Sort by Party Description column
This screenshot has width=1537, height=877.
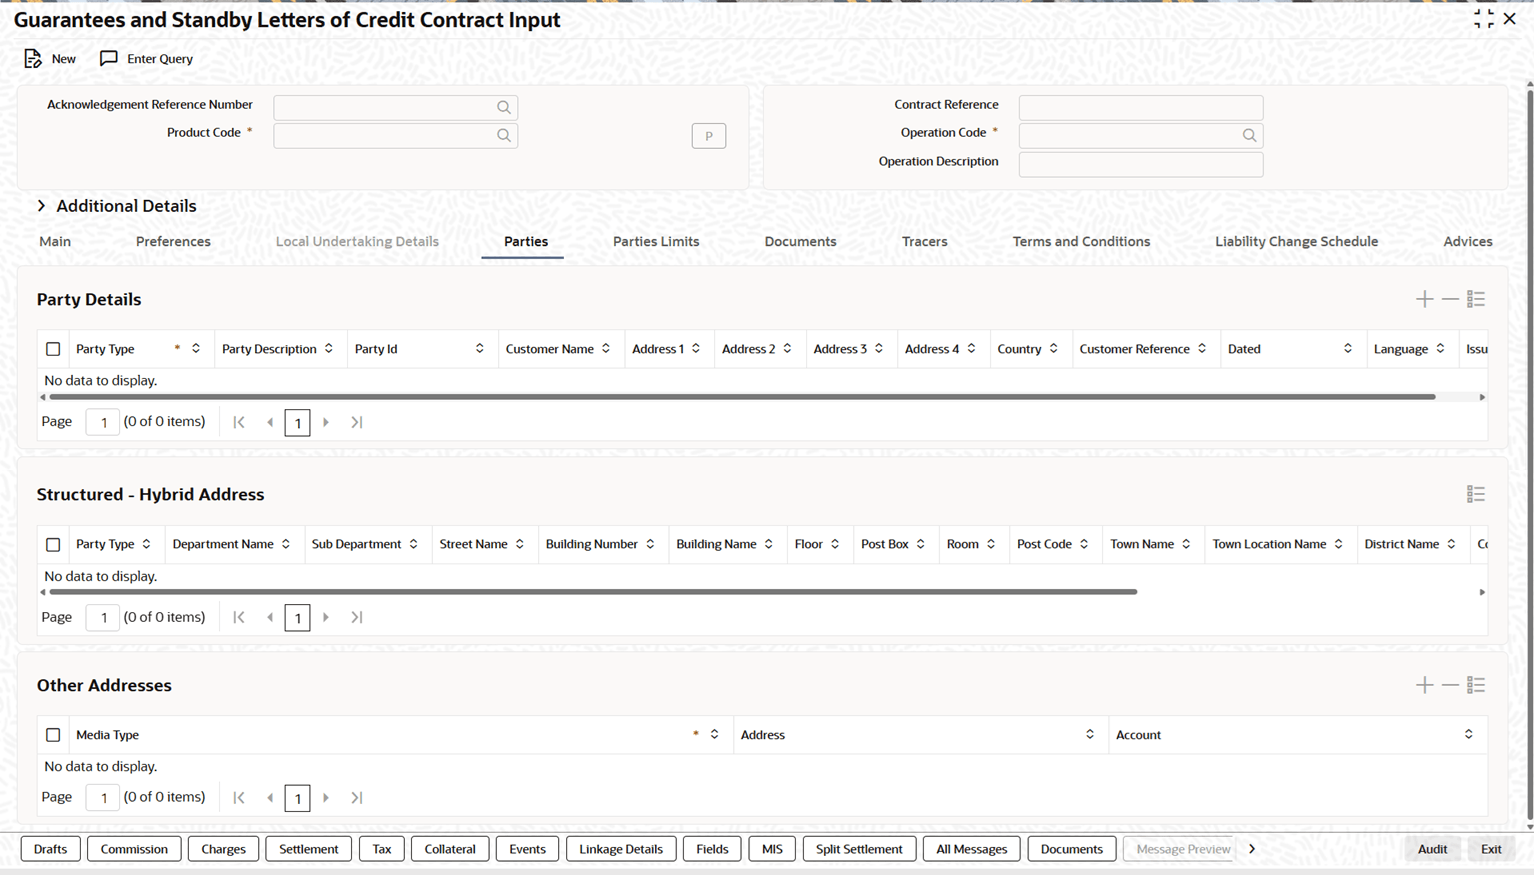(x=329, y=349)
